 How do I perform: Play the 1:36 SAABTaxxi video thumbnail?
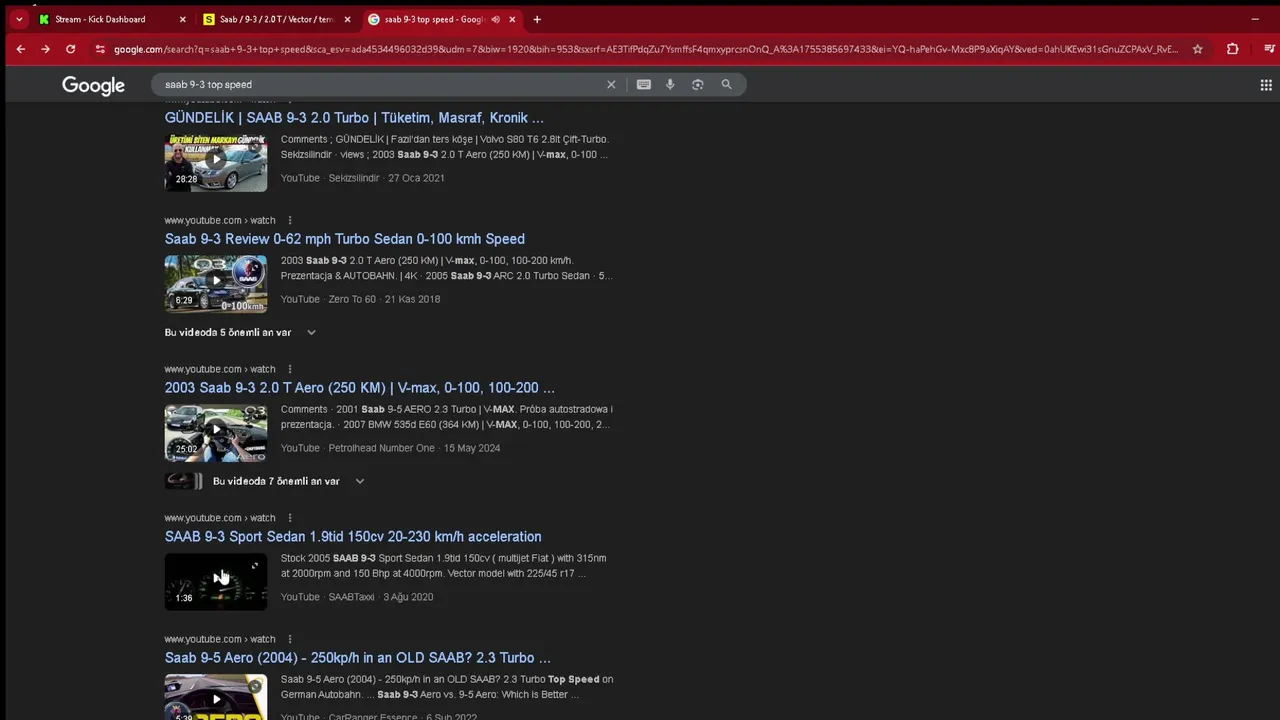(216, 582)
